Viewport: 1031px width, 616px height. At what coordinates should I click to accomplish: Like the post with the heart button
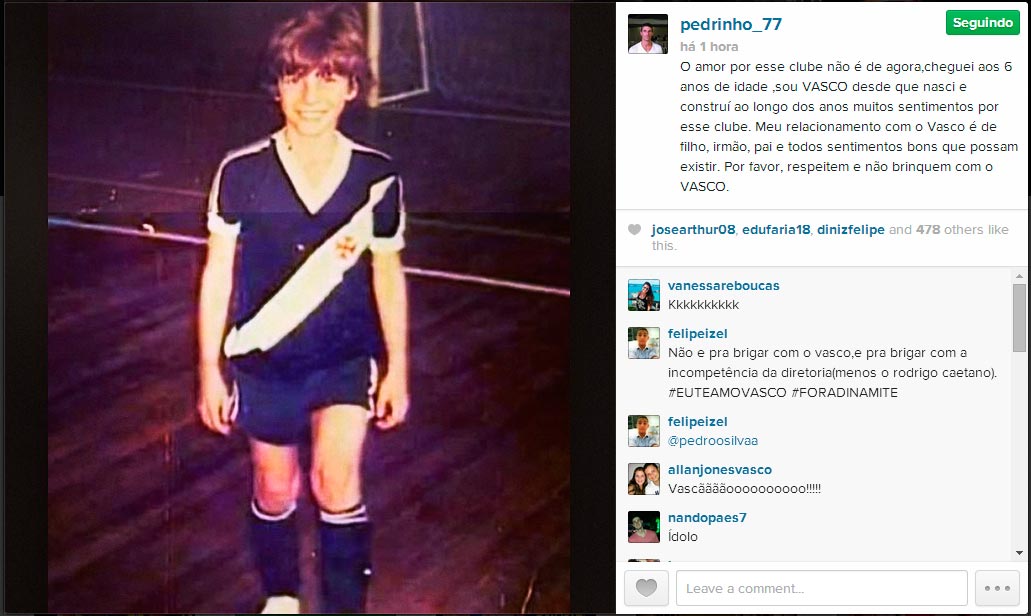pyautogui.click(x=646, y=588)
